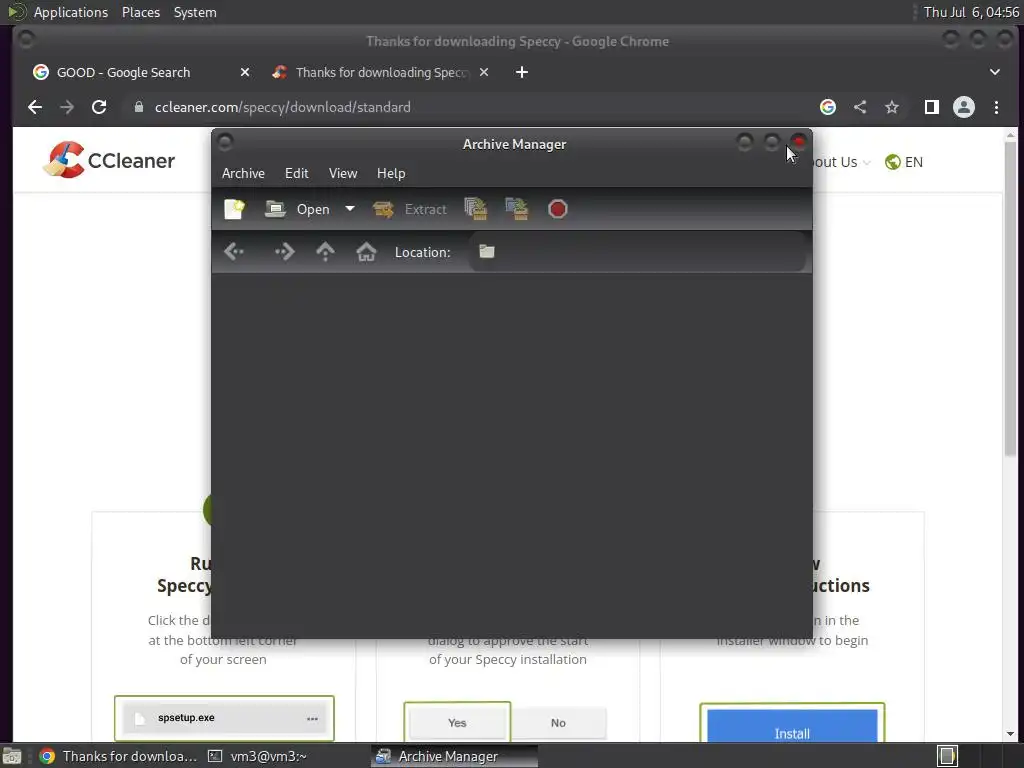Click the No button on CCleaner page

[558, 722]
